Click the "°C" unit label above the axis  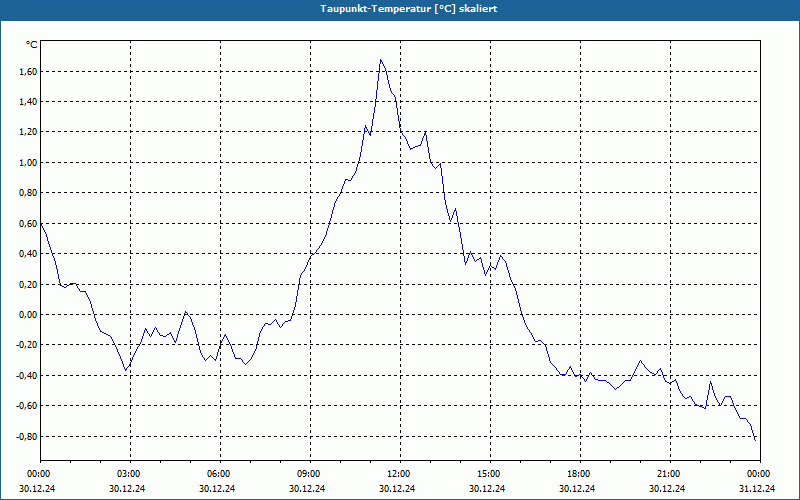coord(32,45)
